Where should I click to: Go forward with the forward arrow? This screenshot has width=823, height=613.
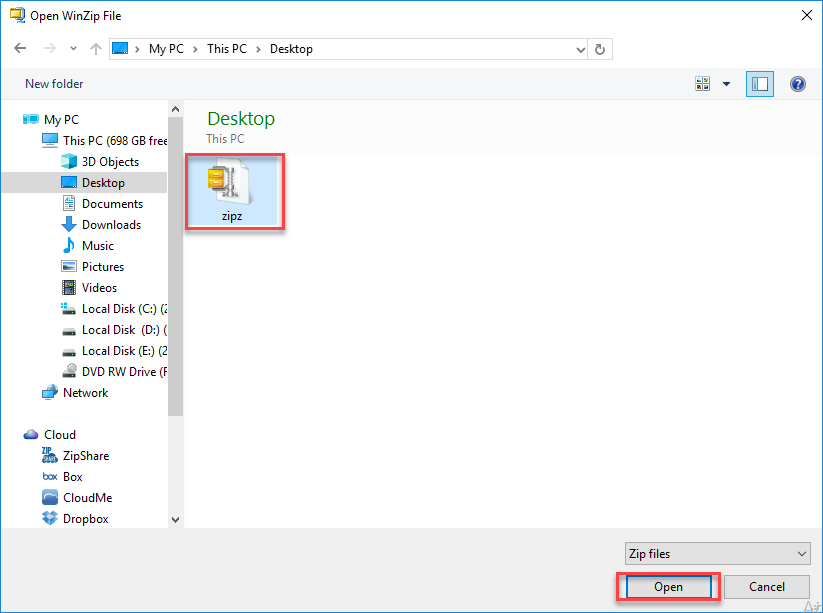tap(49, 49)
